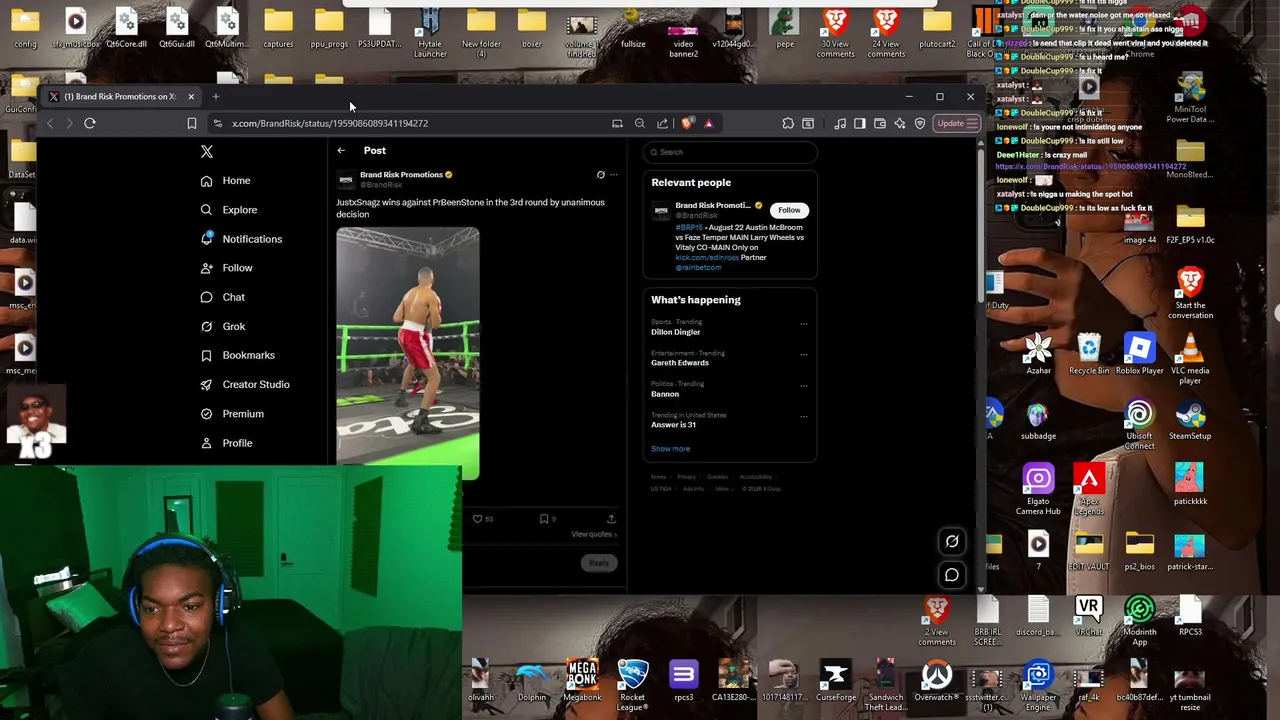Select the Wallpaper Engine desktop icon

(1038, 685)
